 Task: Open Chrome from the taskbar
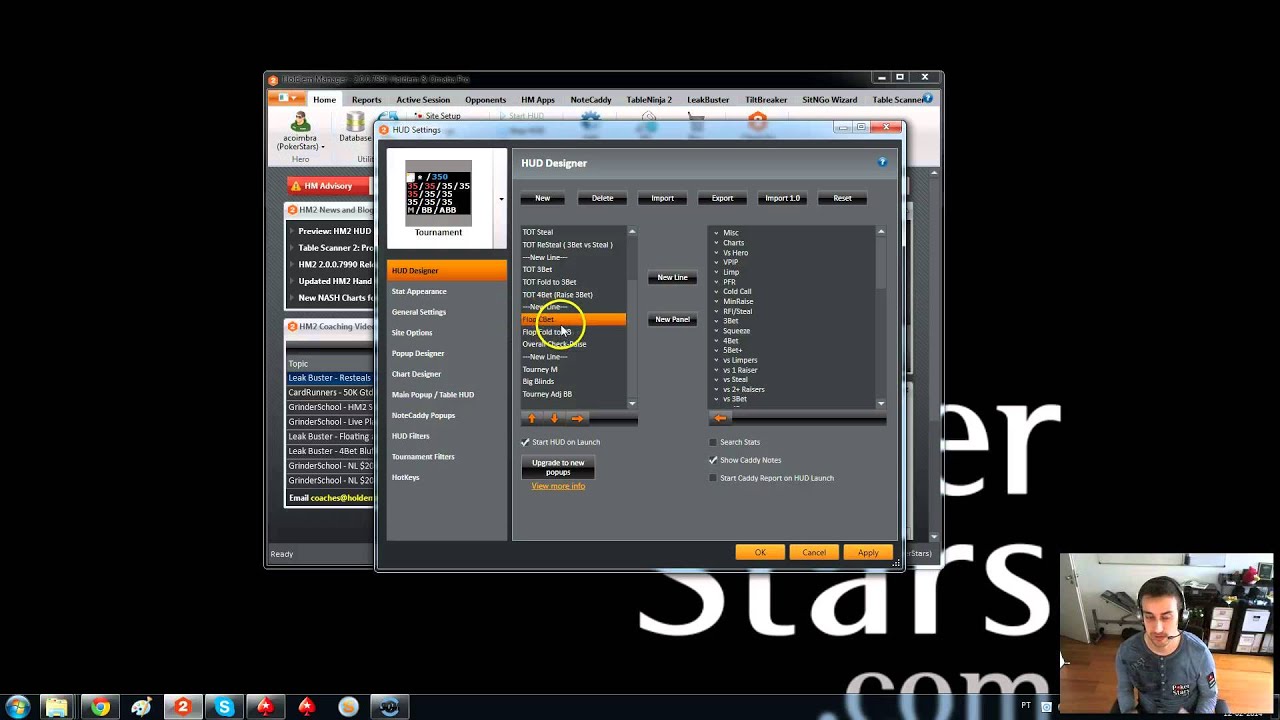tap(99, 707)
